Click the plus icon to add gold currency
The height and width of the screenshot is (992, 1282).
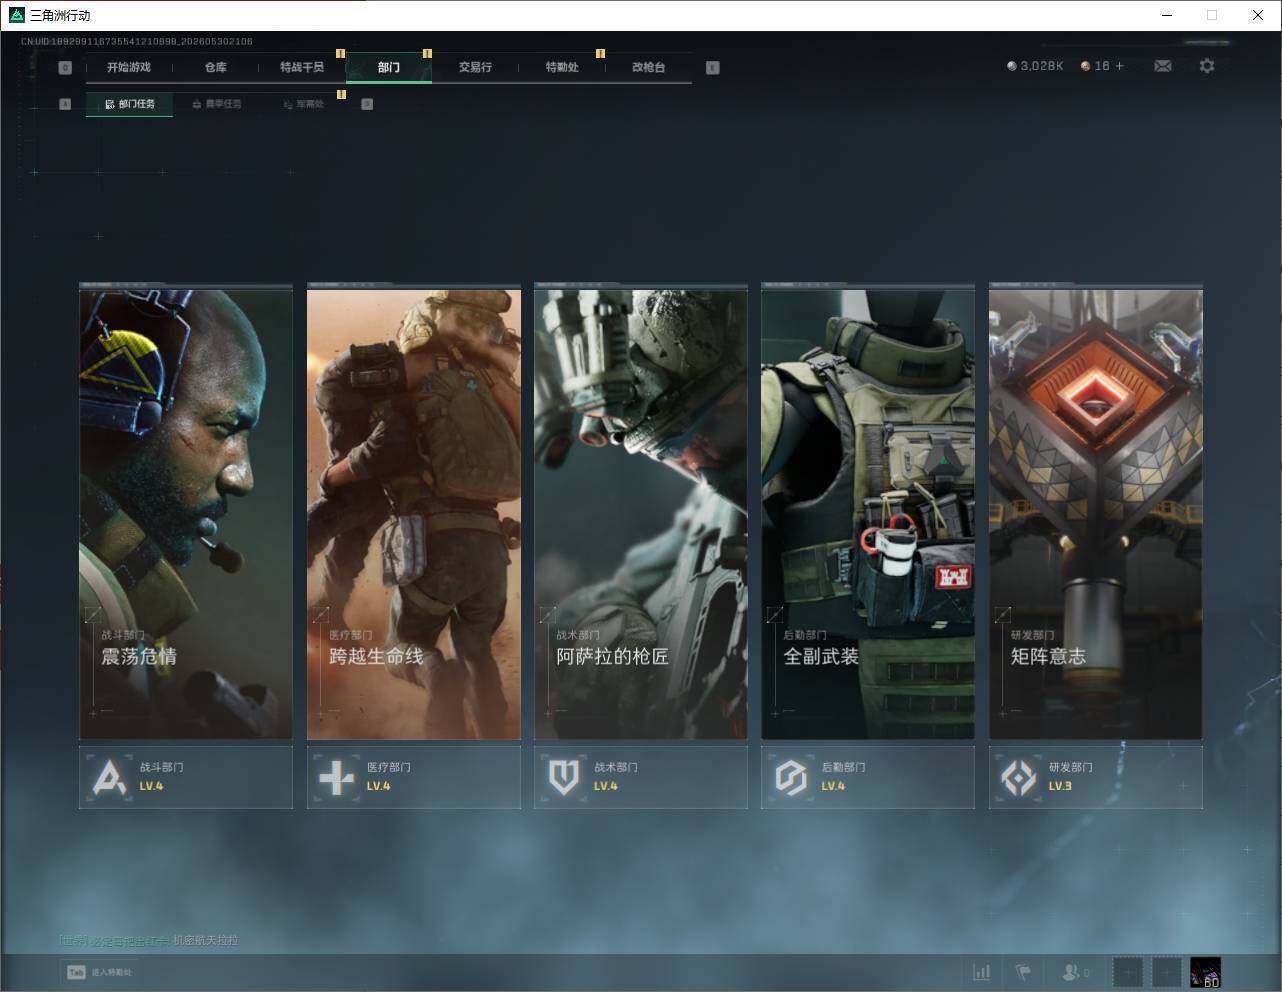click(1119, 66)
